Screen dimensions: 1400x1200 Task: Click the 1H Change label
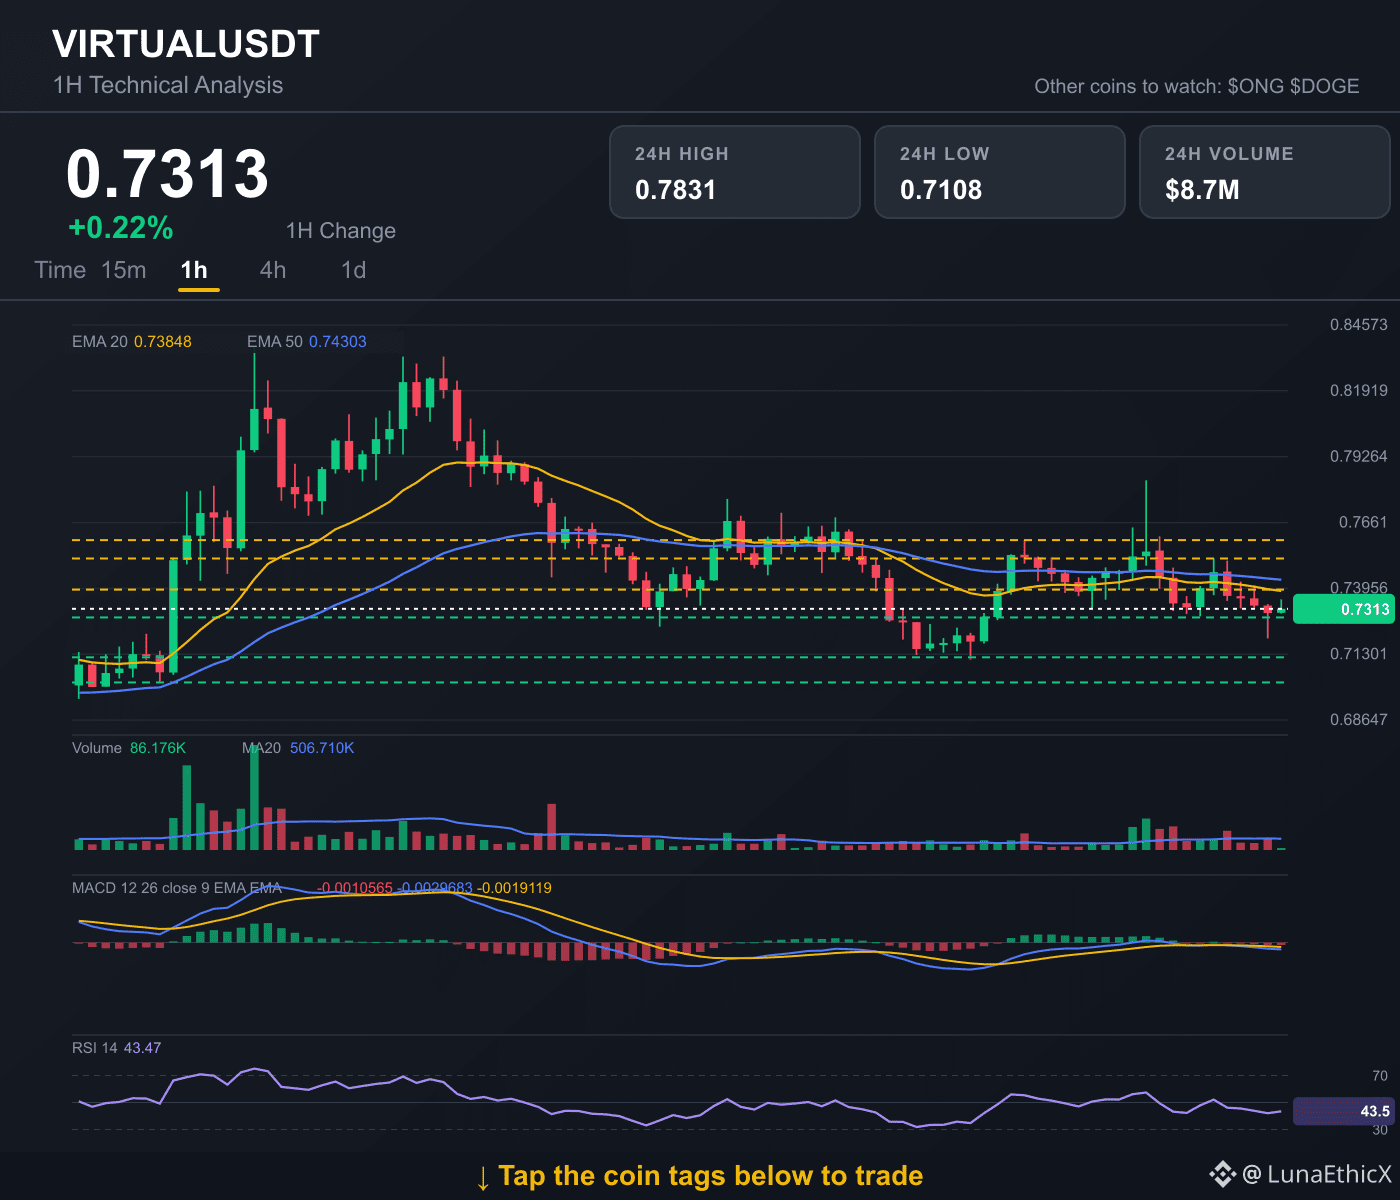coord(341,231)
